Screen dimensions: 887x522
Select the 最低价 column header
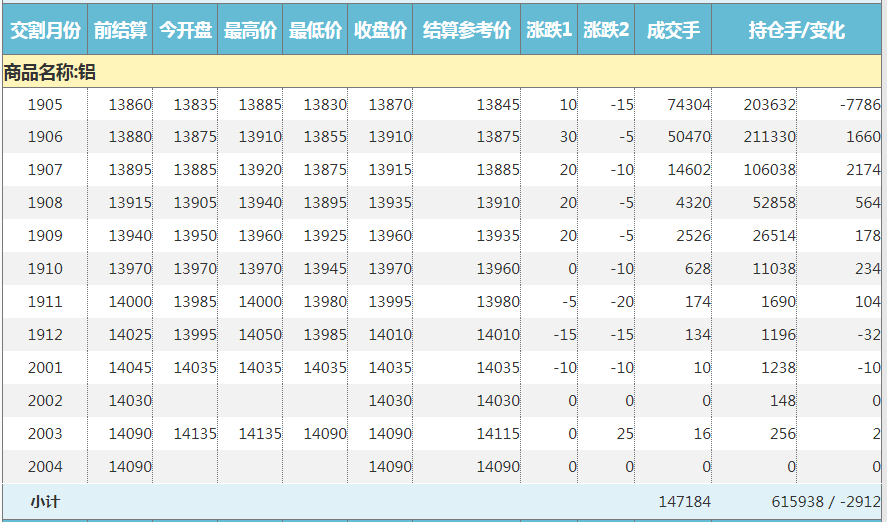pyautogui.click(x=315, y=31)
